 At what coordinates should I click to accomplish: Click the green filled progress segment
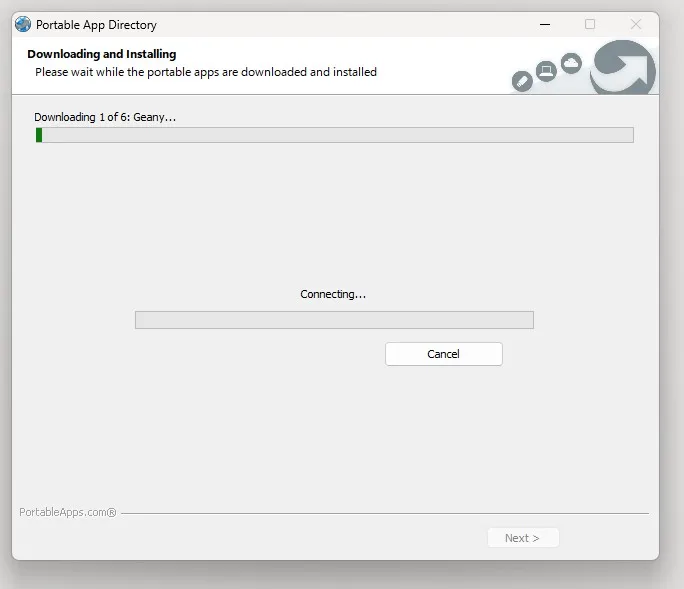pos(39,135)
